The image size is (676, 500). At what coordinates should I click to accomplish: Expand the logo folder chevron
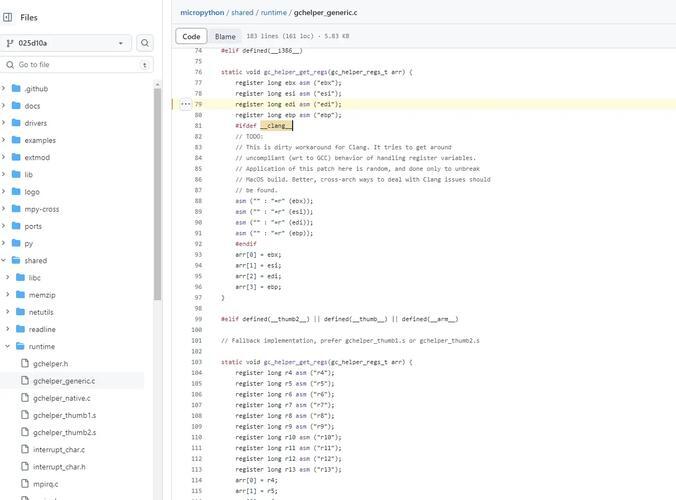3,191
